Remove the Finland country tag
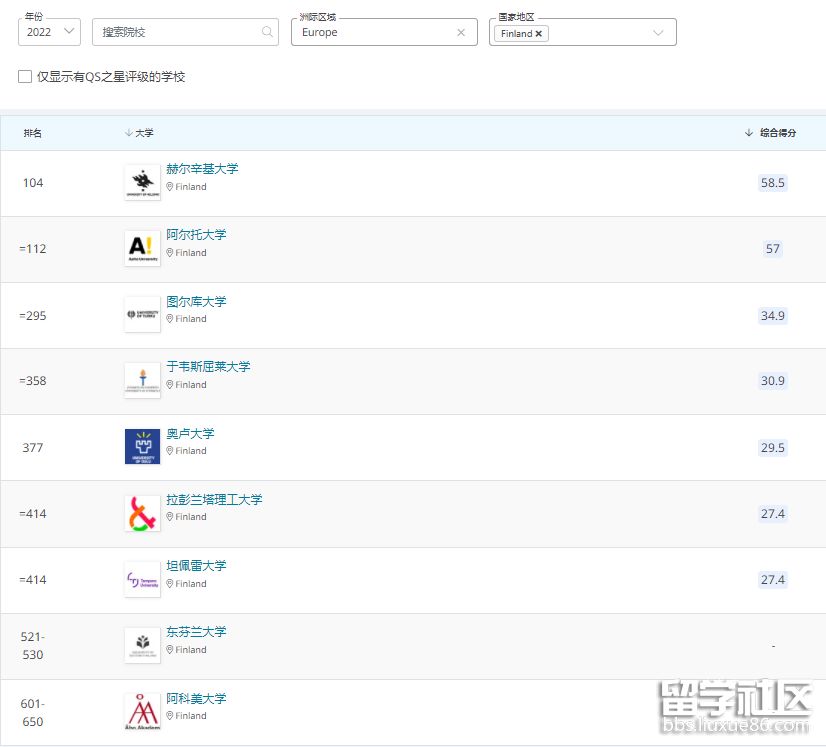This screenshot has width=826, height=747. point(539,34)
